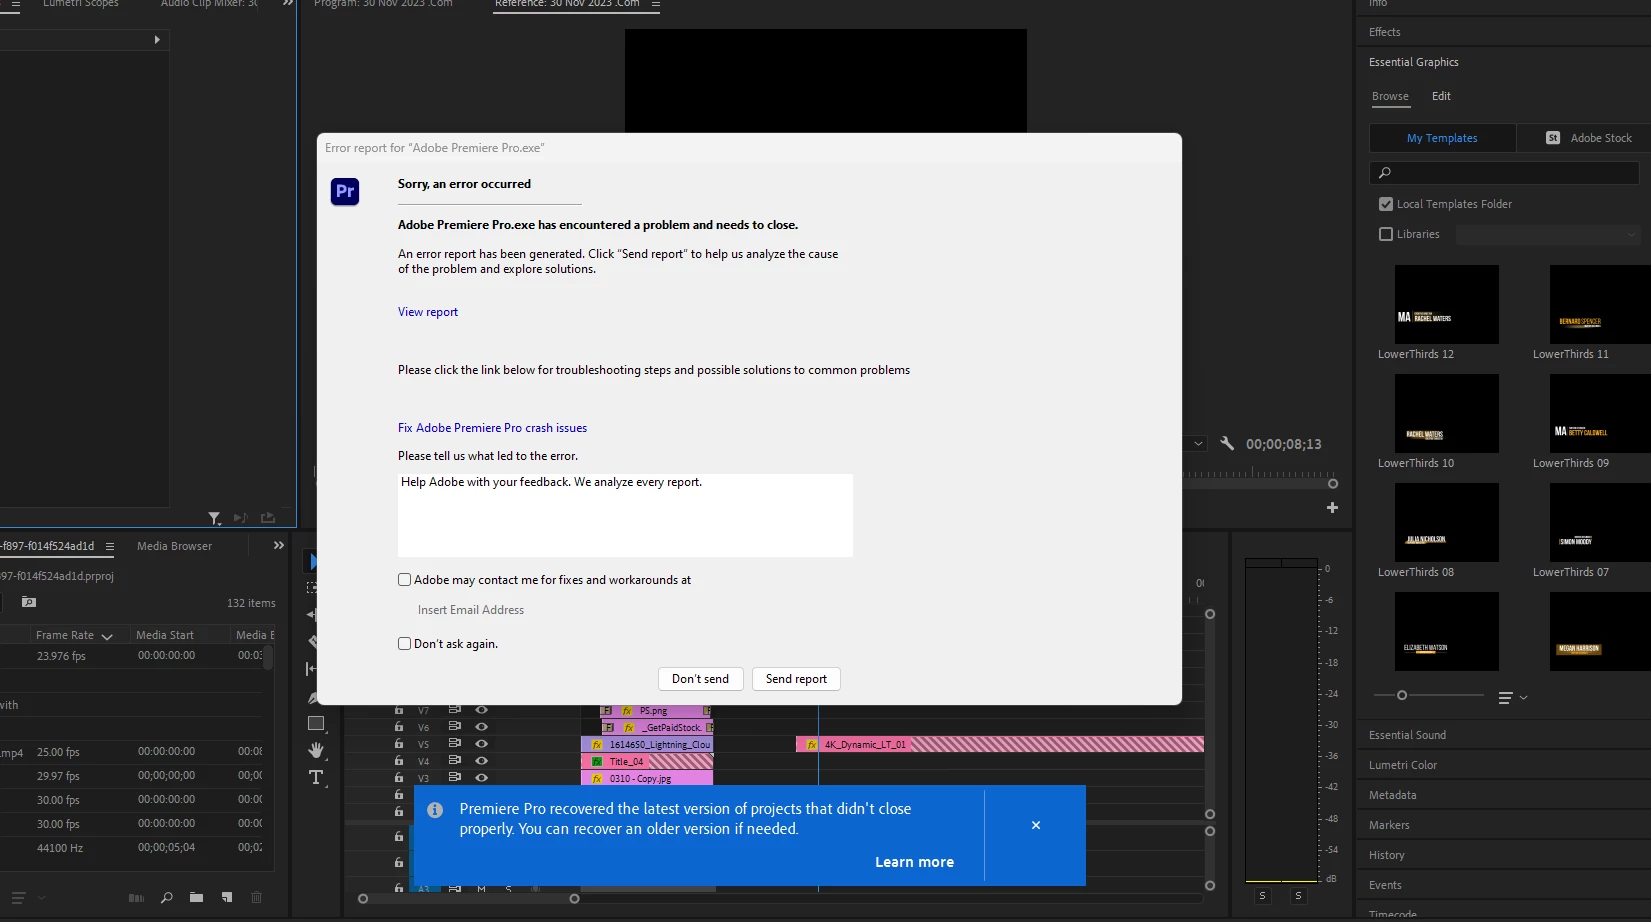Click the New Item icon in Project panel
1651x922 pixels.
pyautogui.click(x=227, y=898)
